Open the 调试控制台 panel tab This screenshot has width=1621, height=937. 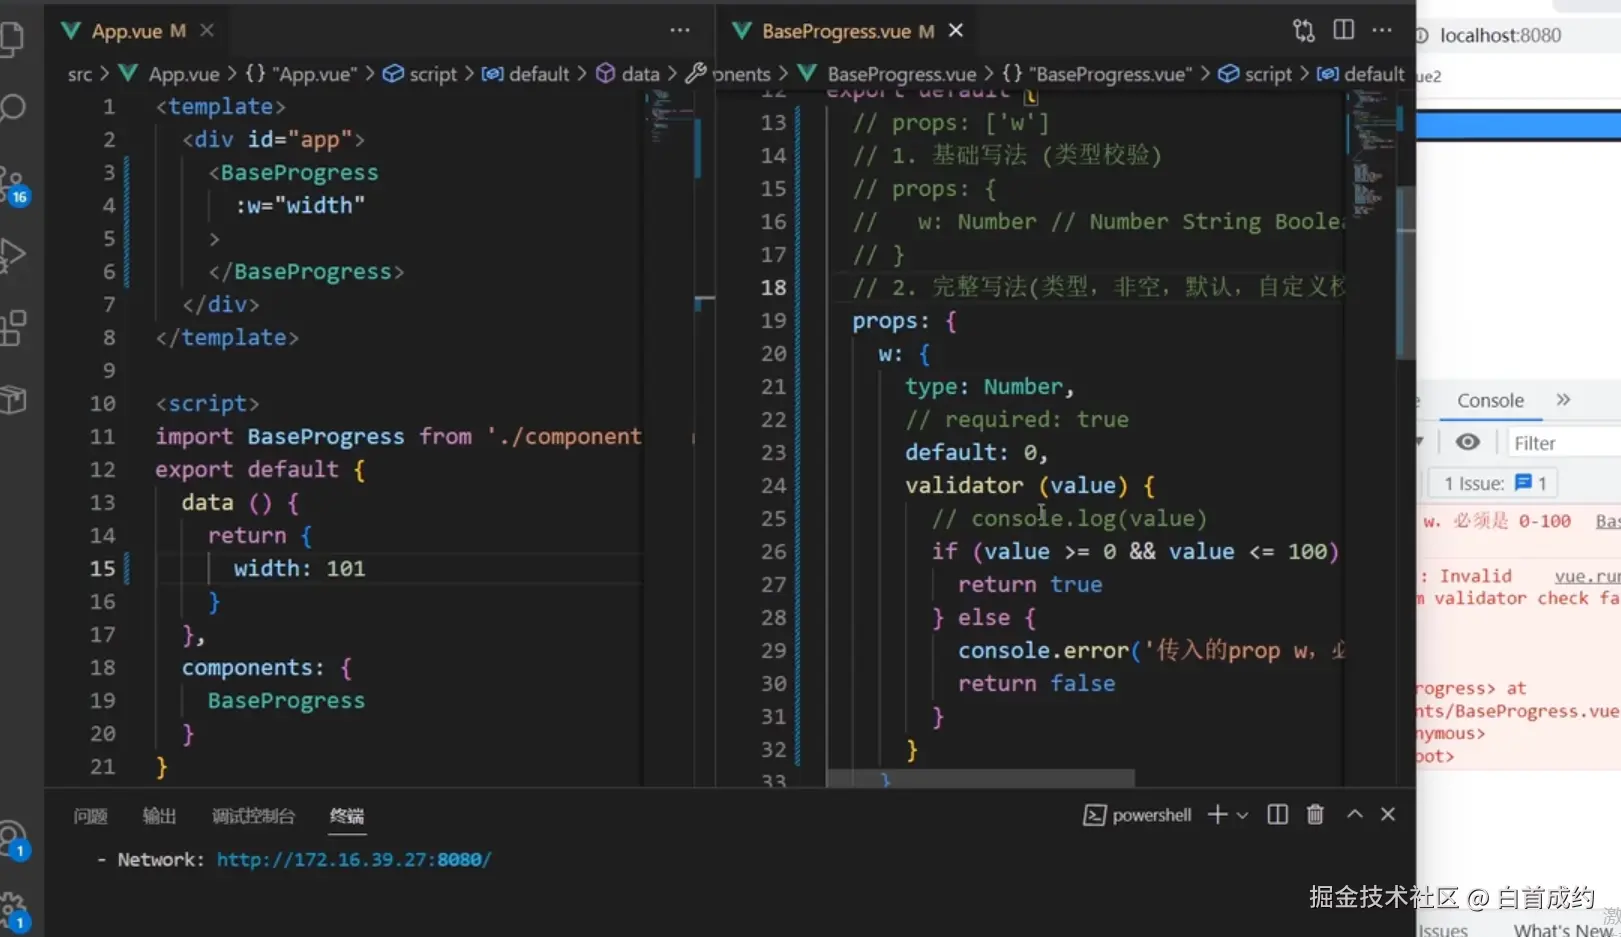(253, 816)
